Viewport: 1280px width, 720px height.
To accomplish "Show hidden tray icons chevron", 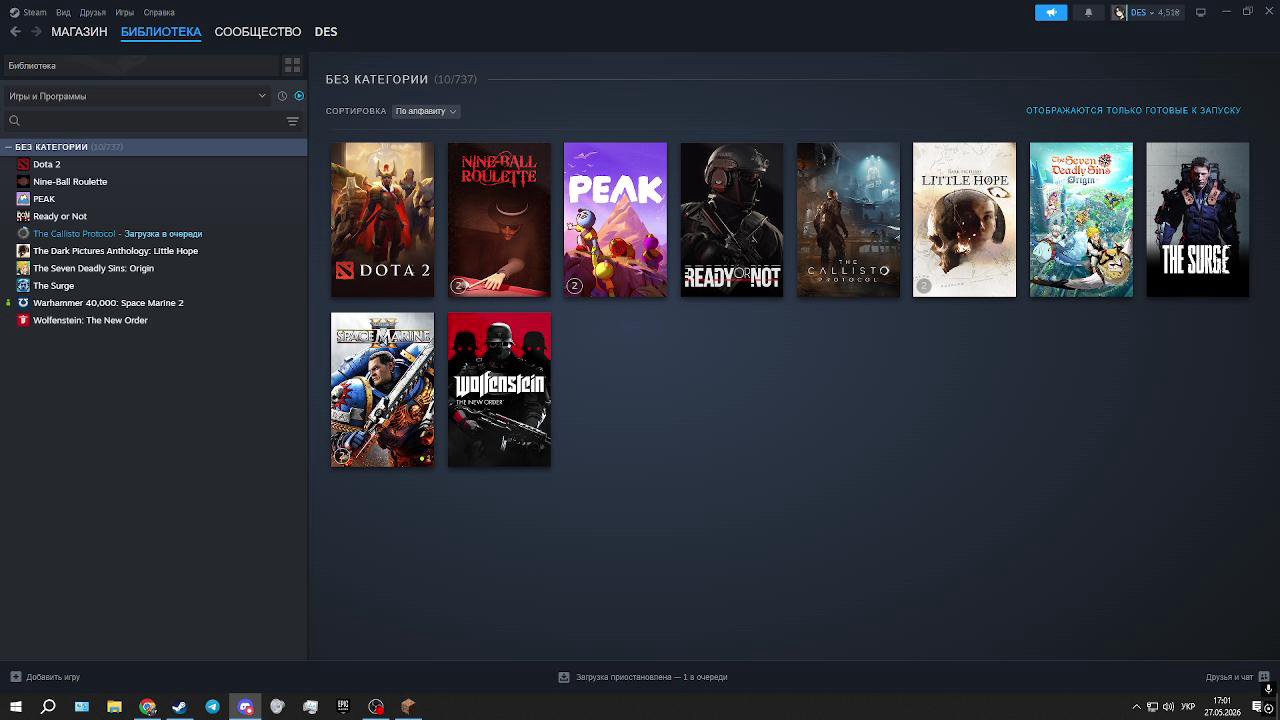I will tap(1136, 707).
